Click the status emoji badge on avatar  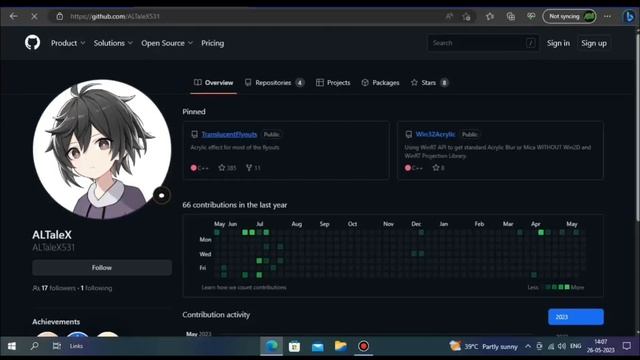click(162, 196)
